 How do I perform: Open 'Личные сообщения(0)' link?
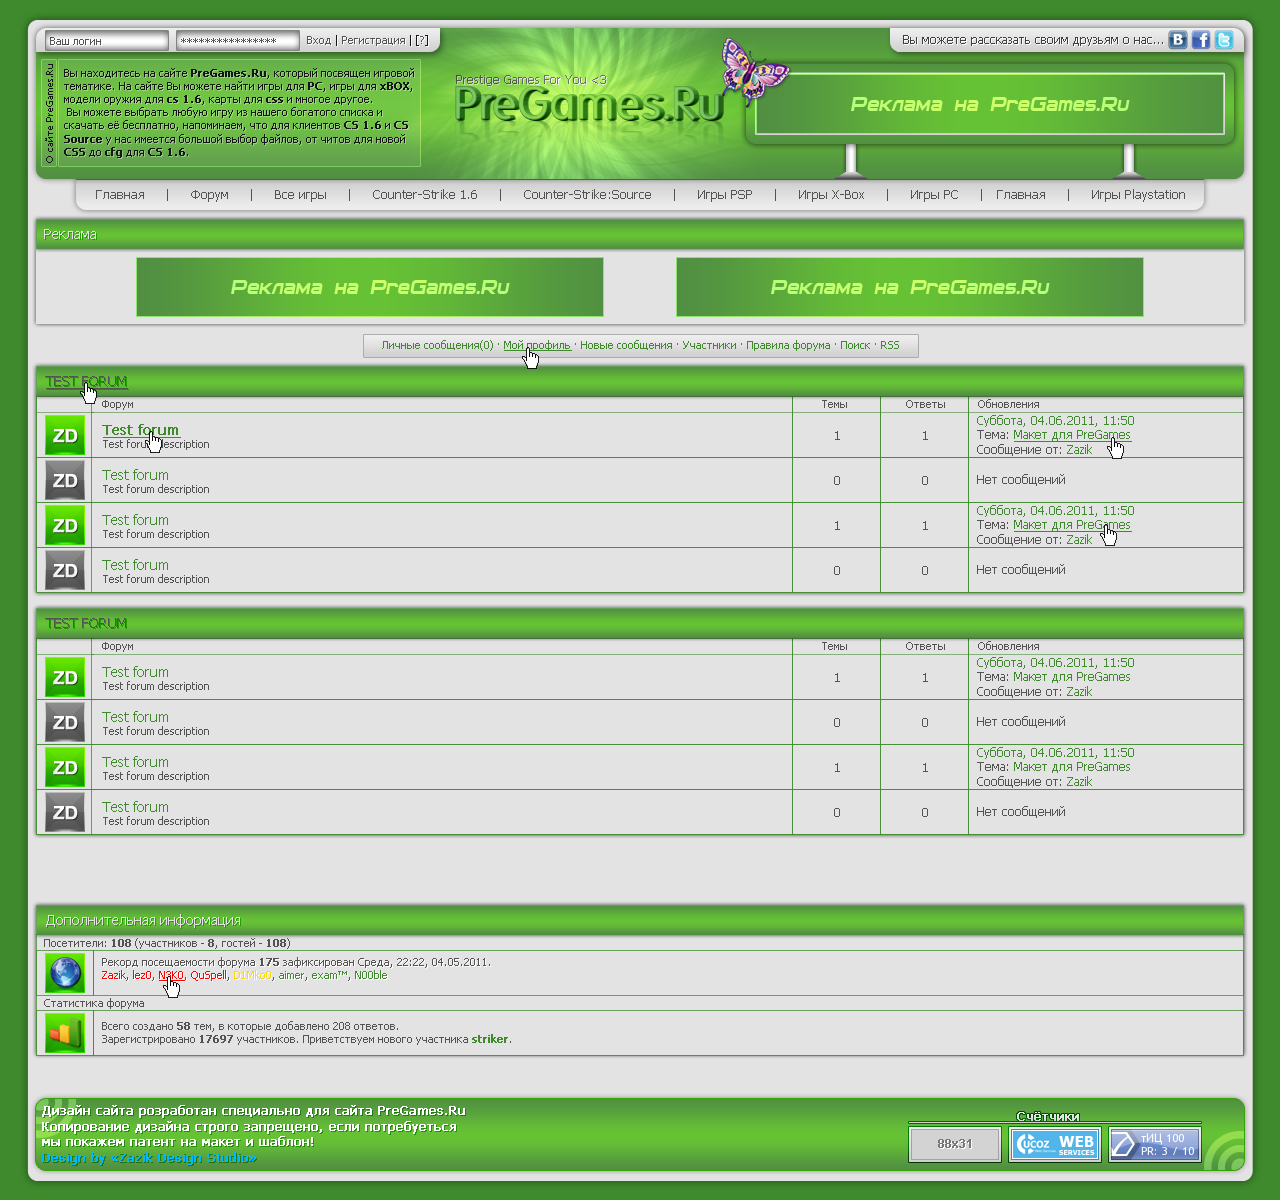pyautogui.click(x=437, y=345)
